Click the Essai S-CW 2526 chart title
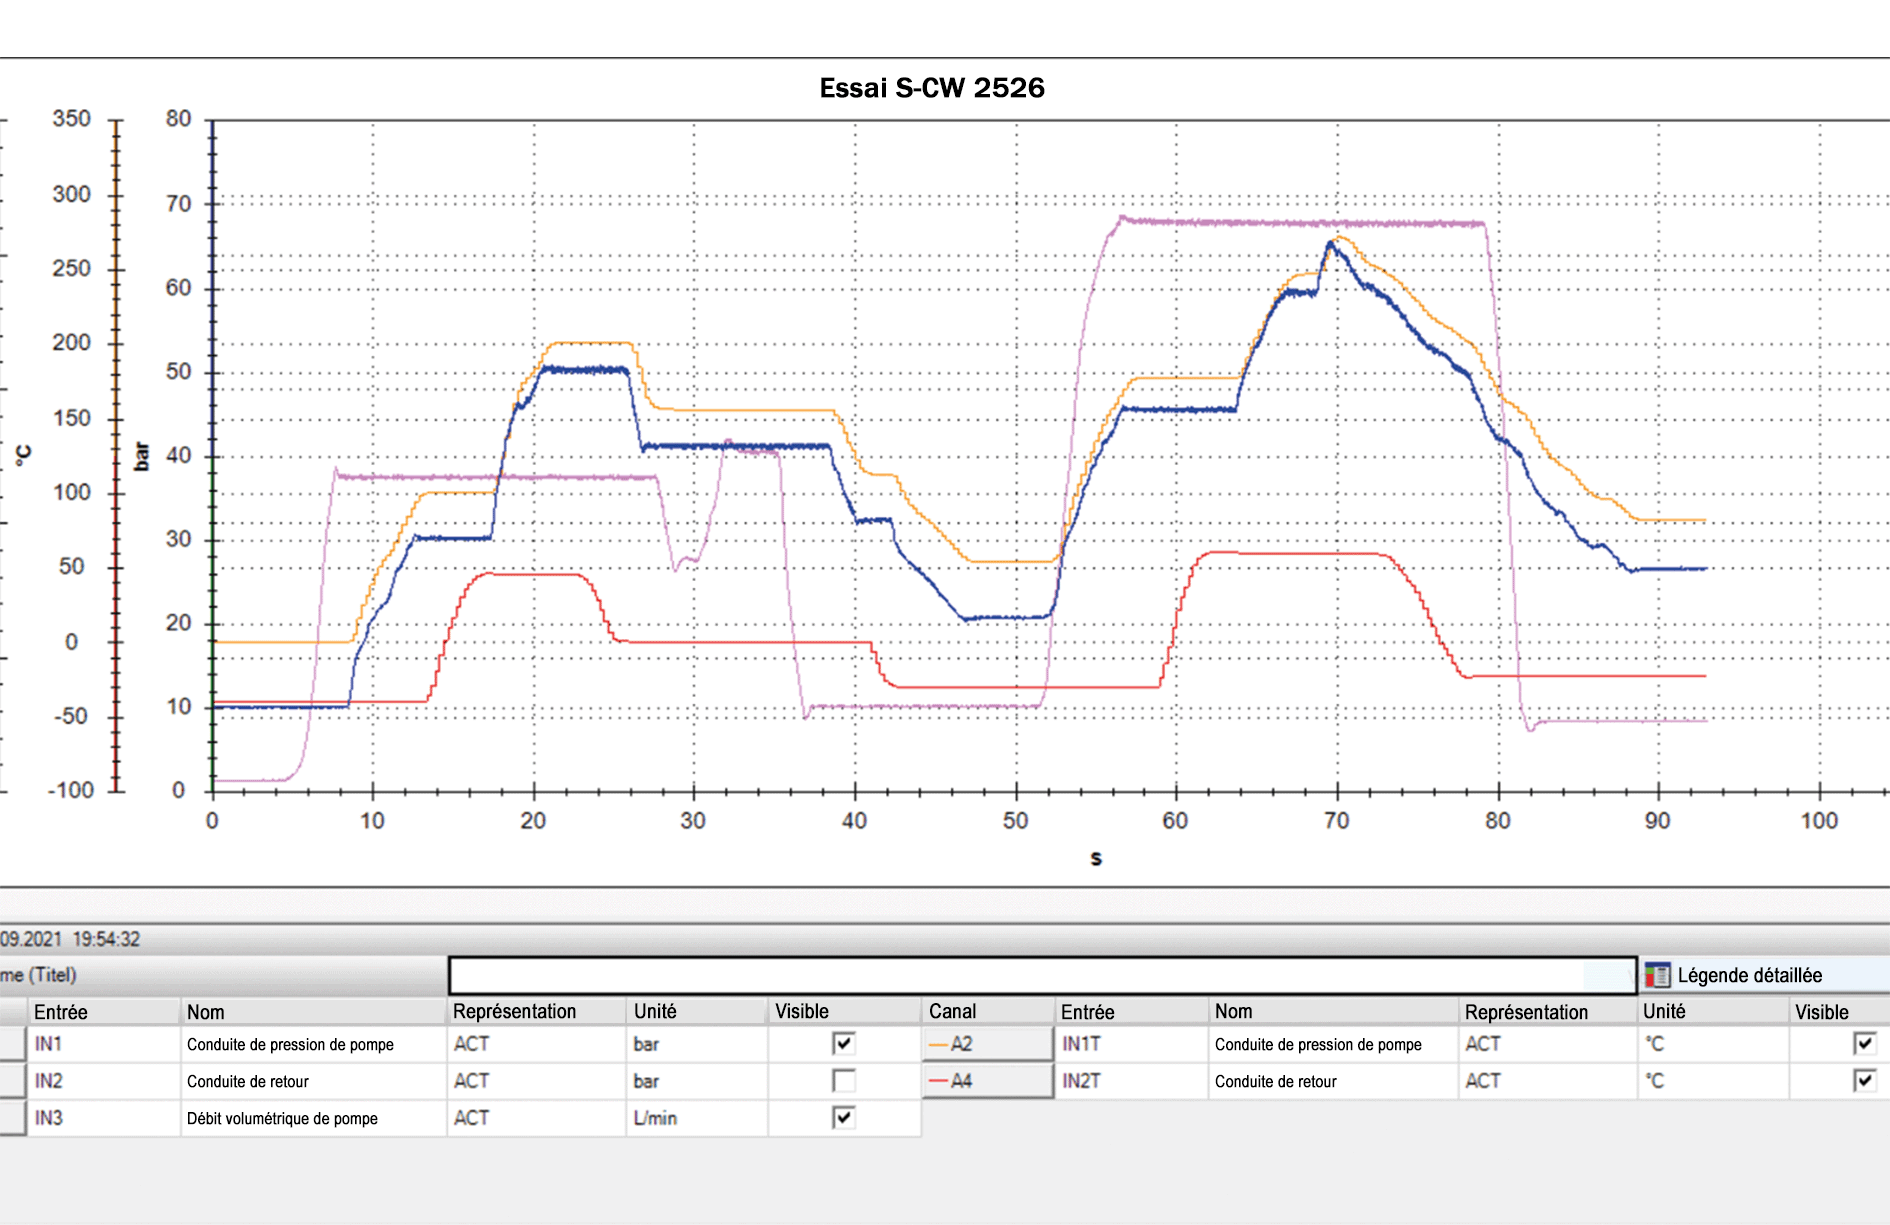1890x1225 pixels. (932, 88)
